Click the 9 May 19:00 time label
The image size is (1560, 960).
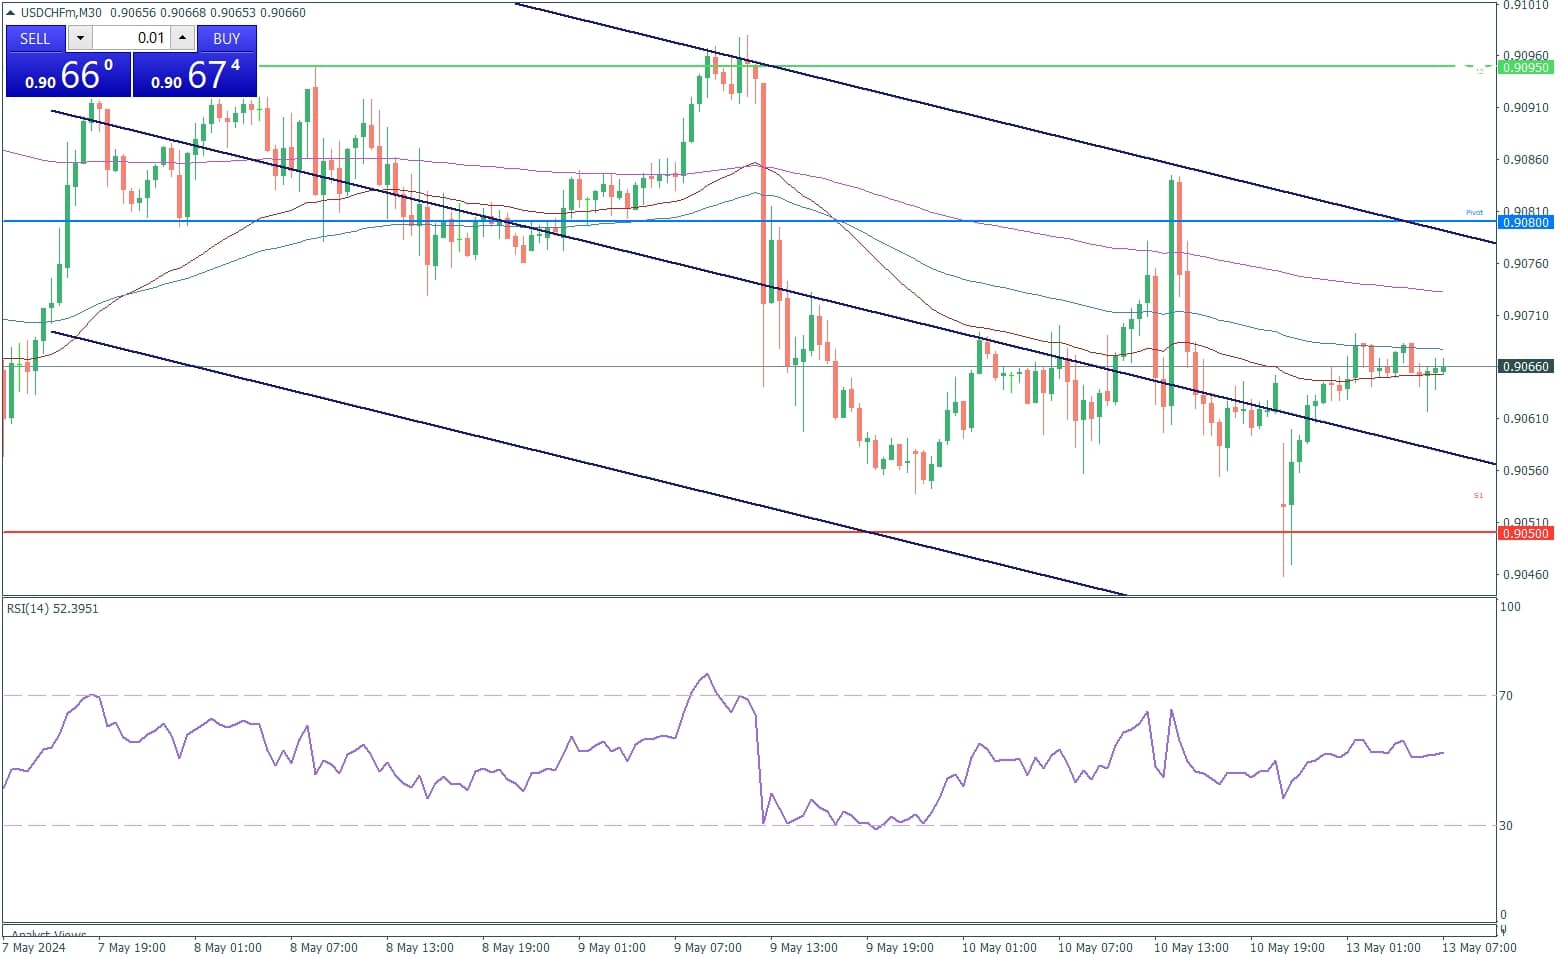click(900, 948)
